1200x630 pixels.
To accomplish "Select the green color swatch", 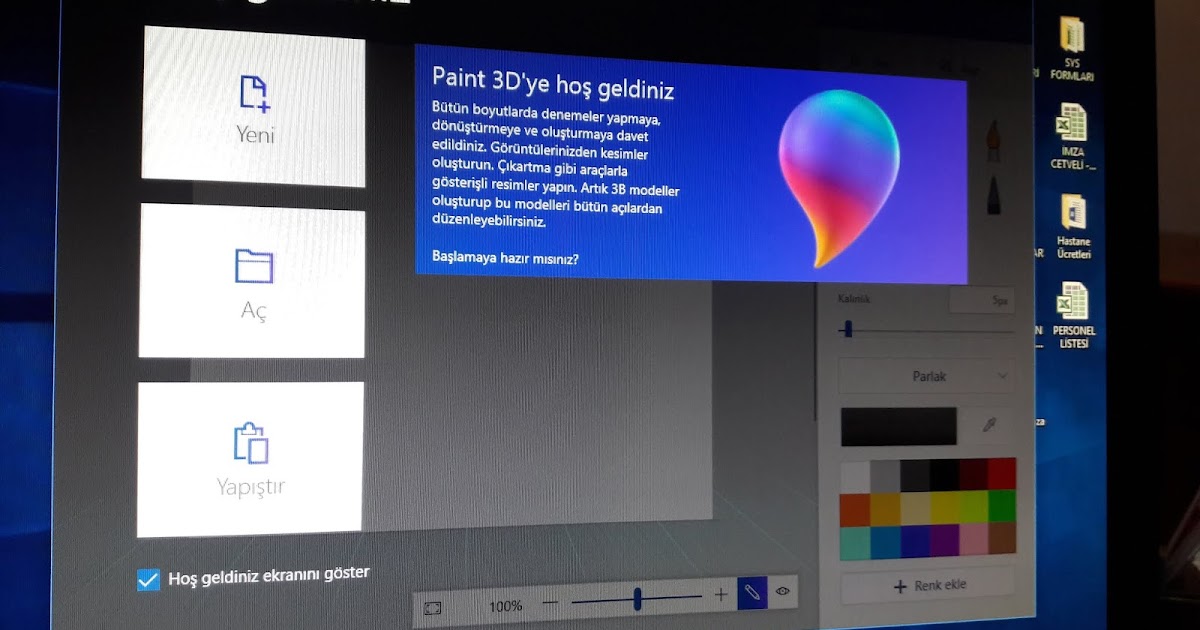I will 1002,504.
